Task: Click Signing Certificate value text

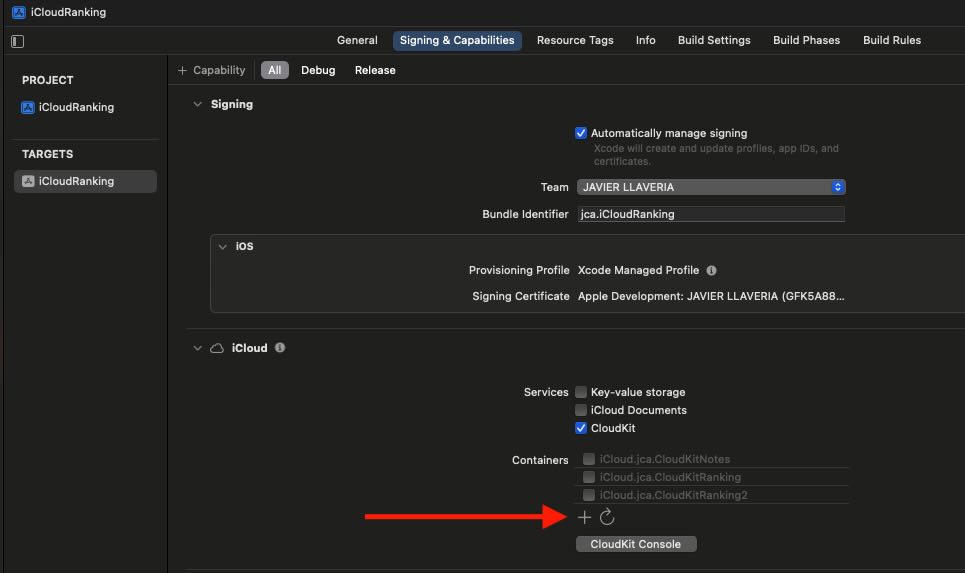Action: point(711,296)
